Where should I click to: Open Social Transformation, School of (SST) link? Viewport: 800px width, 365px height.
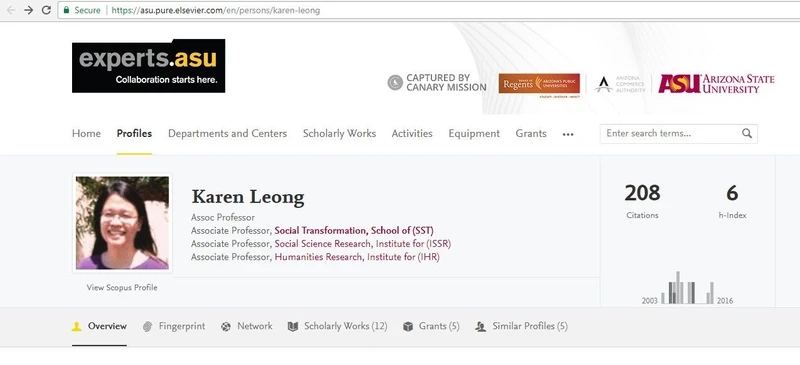click(354, 231)
